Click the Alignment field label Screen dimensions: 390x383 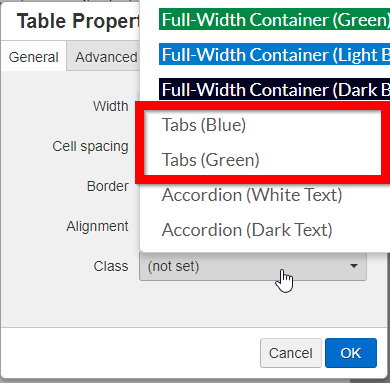tap(97, 226)
